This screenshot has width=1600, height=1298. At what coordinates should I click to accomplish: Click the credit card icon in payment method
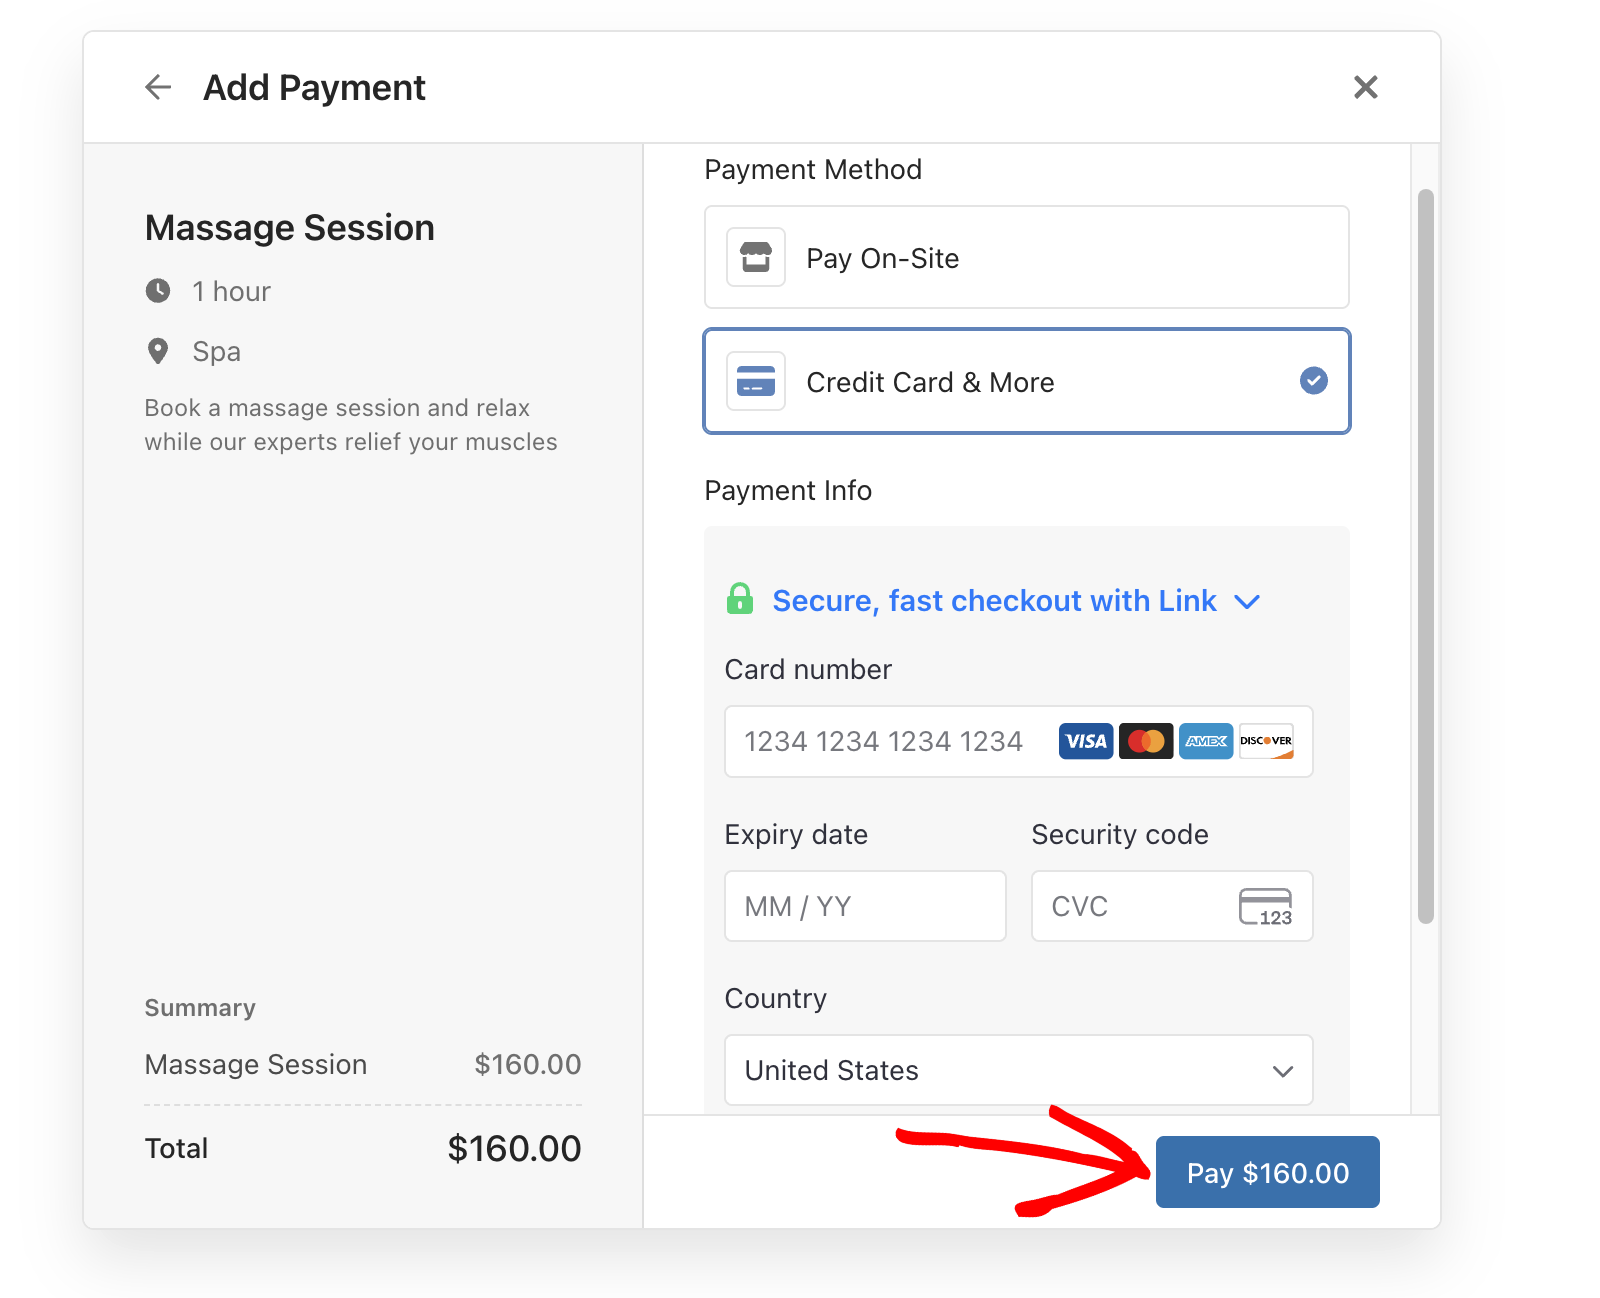(756, 382)
